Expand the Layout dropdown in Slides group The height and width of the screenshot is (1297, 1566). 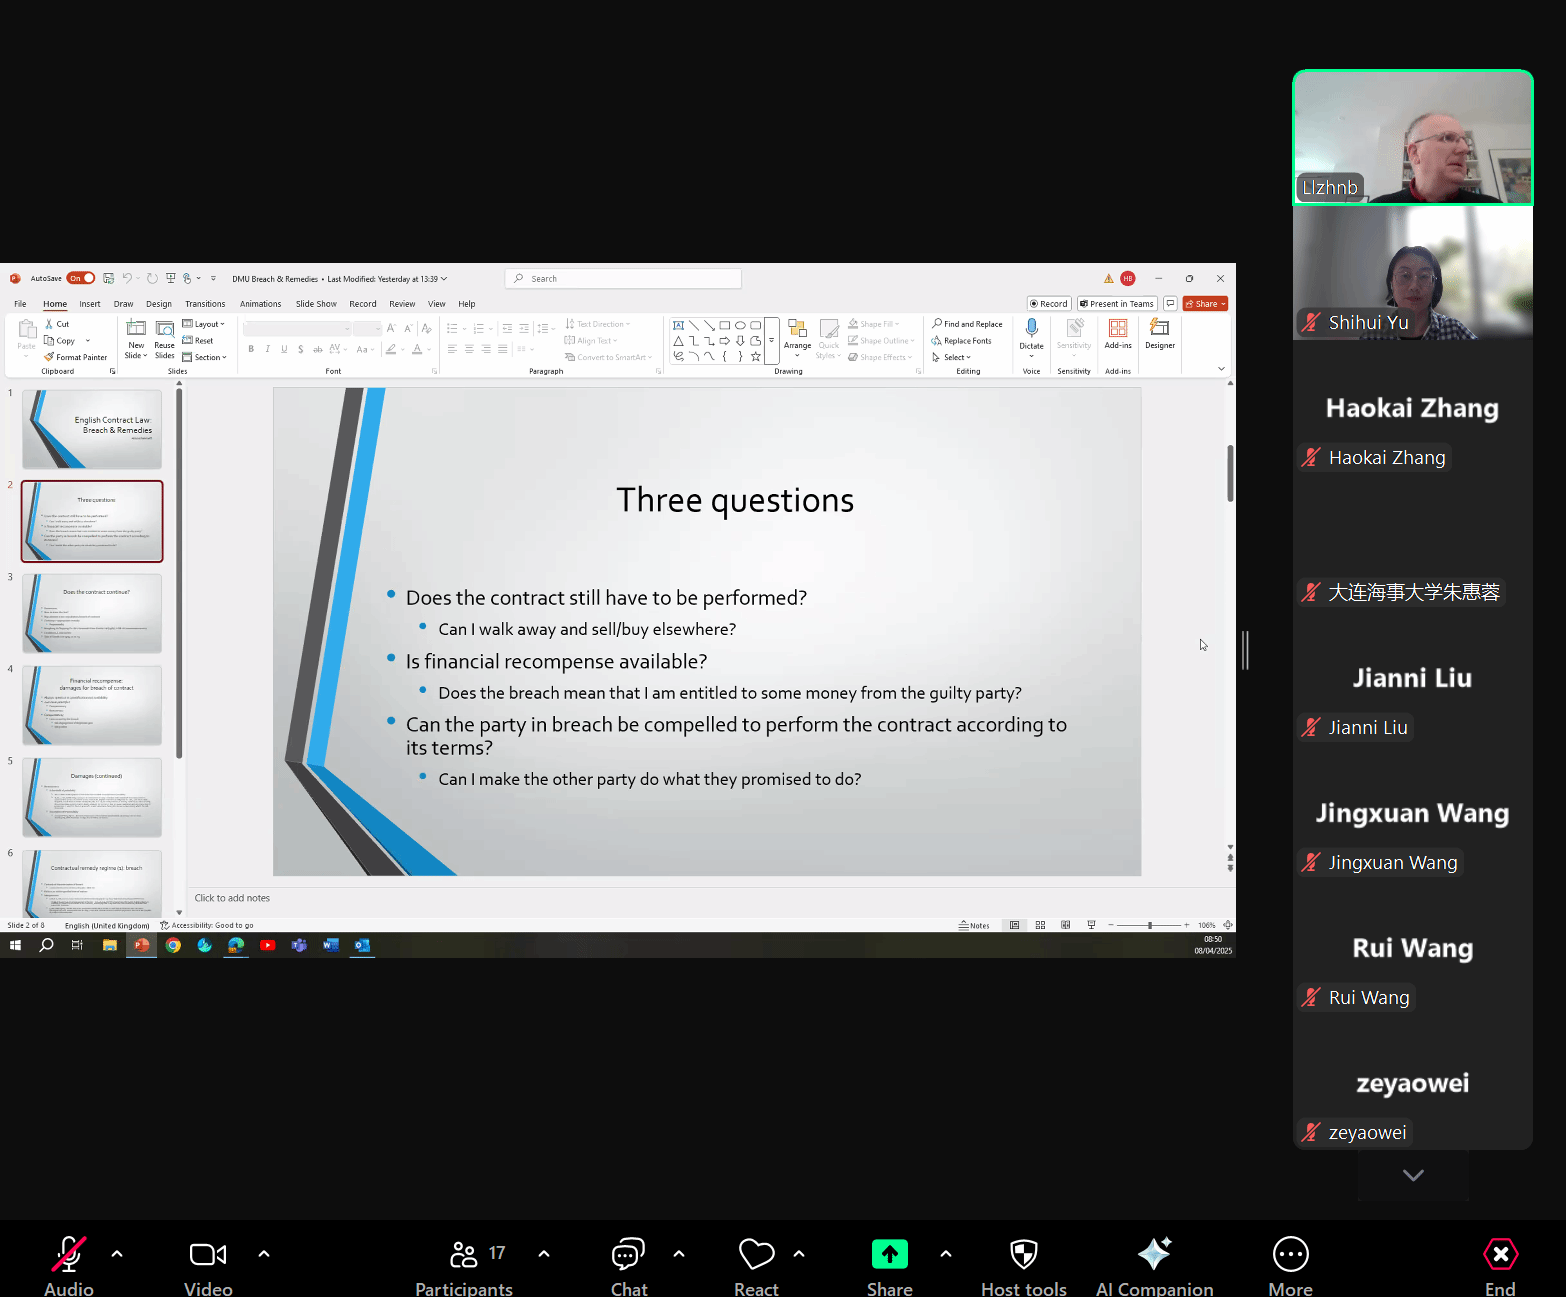coord(209,324)
